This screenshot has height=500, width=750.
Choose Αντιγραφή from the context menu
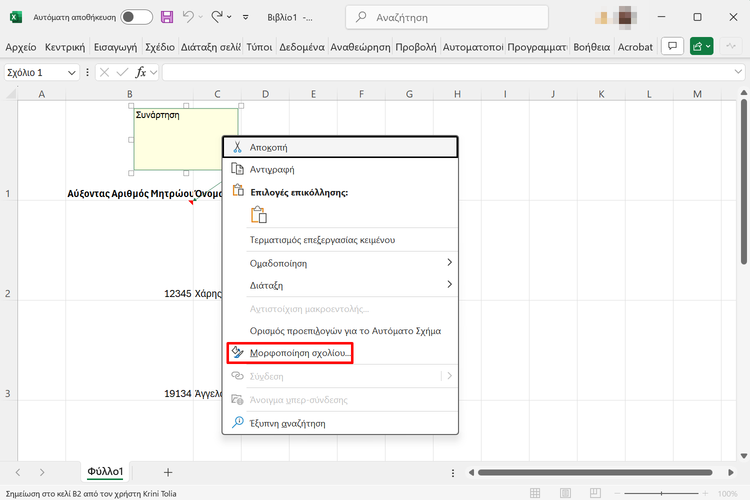click(x=340, y=169)
